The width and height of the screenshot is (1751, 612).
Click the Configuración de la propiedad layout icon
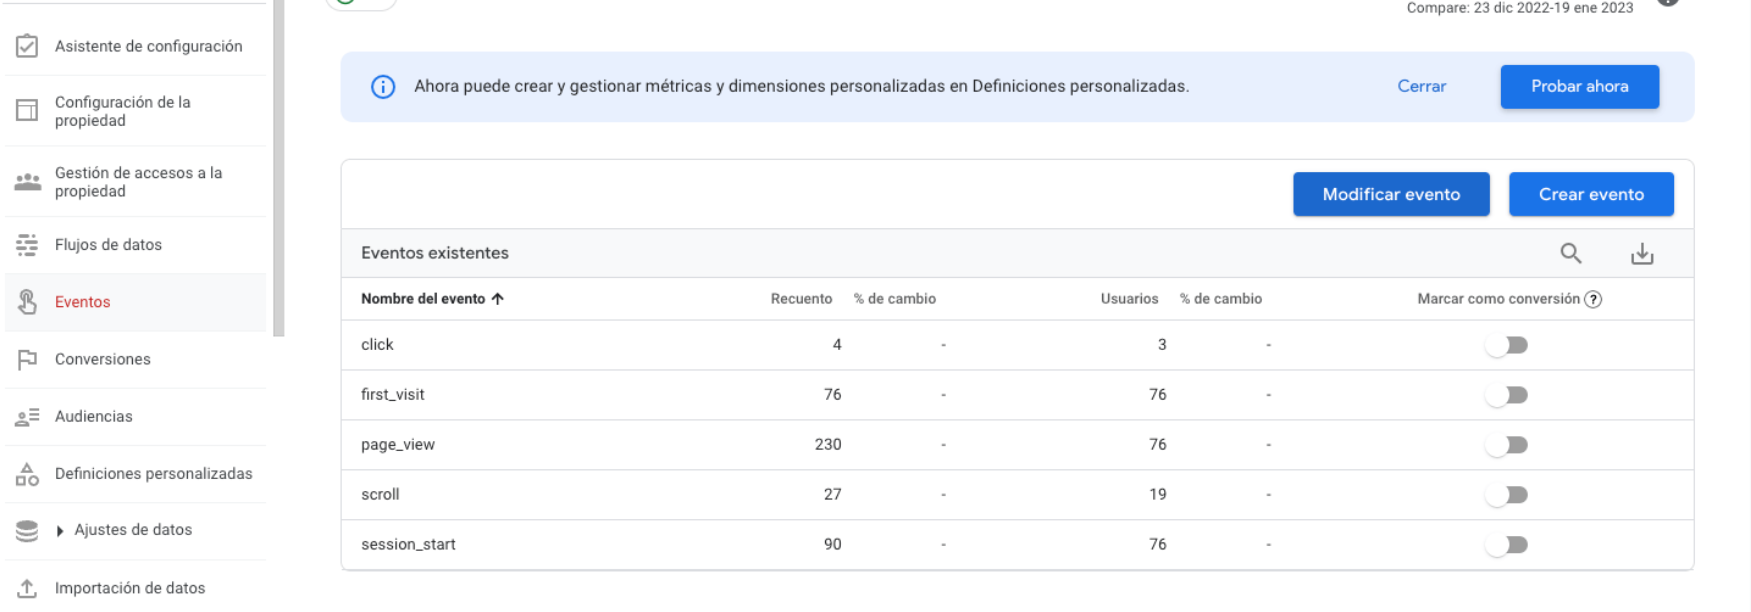tap(27, 110)
